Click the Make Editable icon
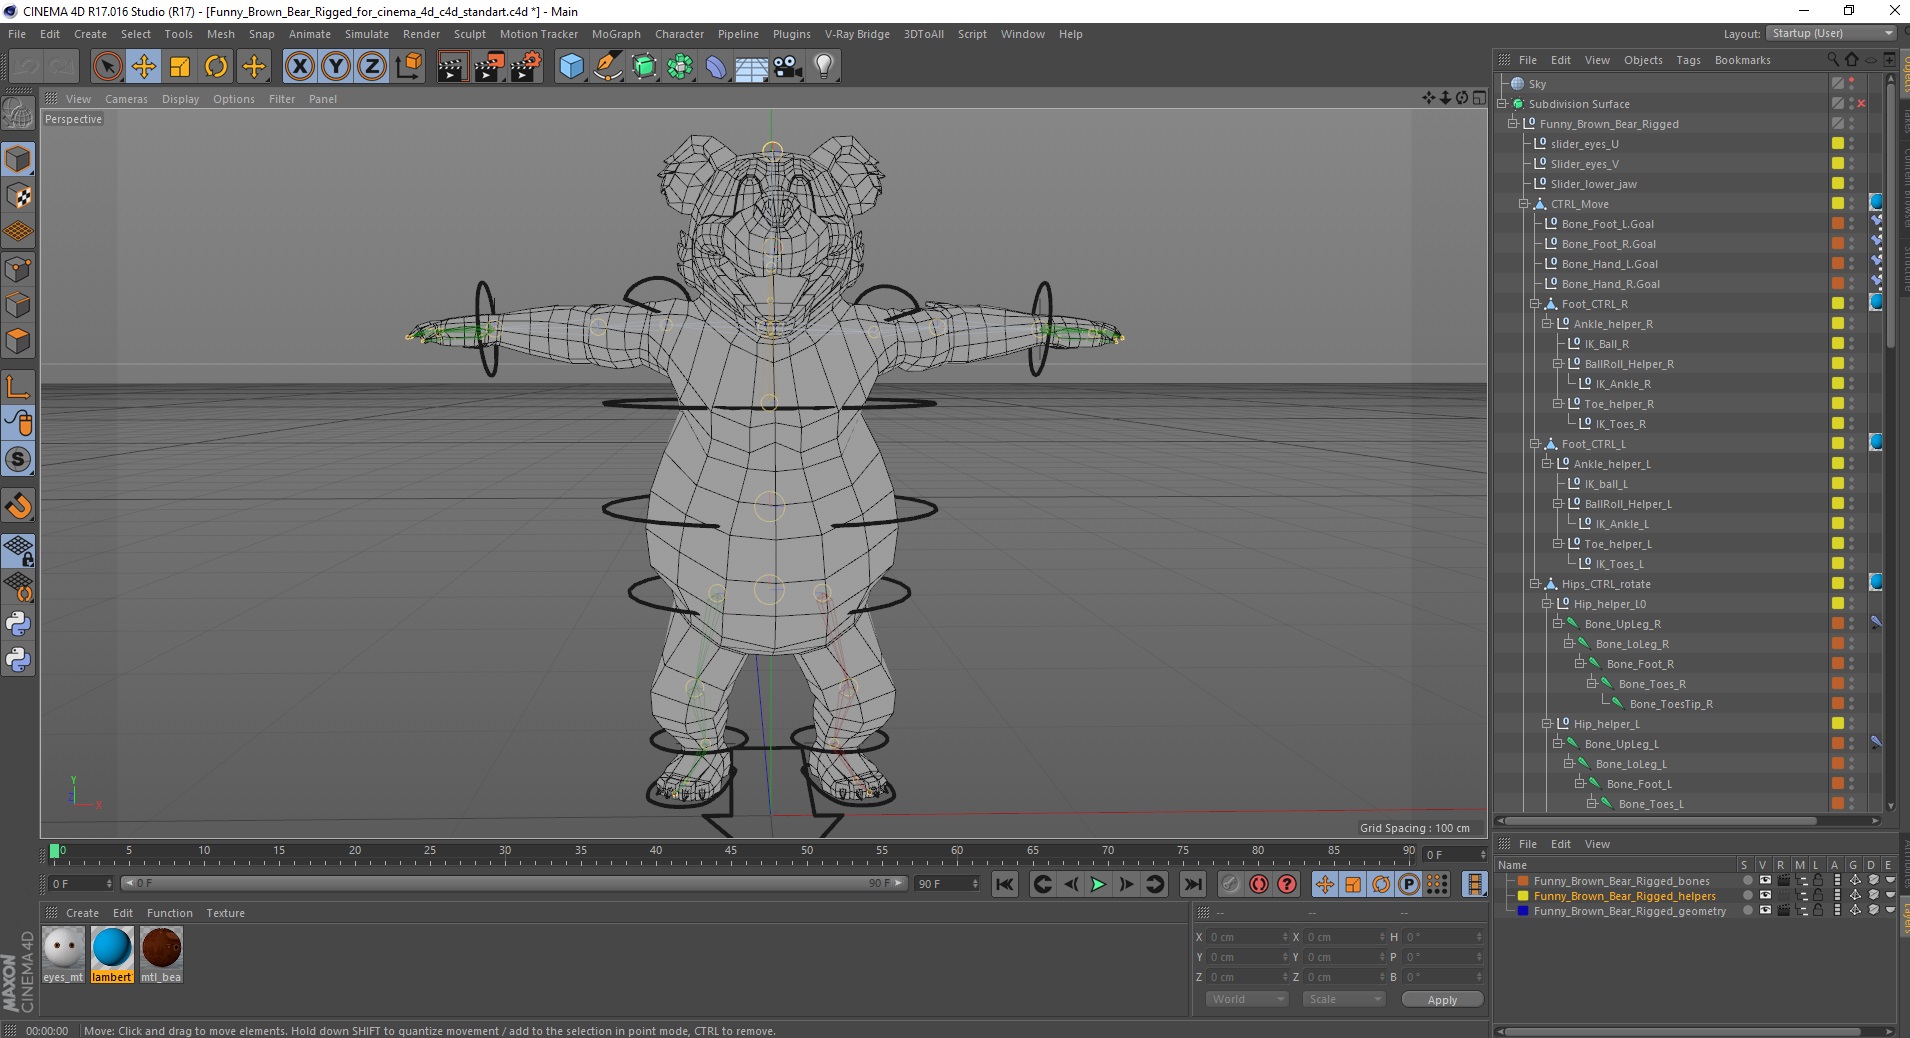 18,113
